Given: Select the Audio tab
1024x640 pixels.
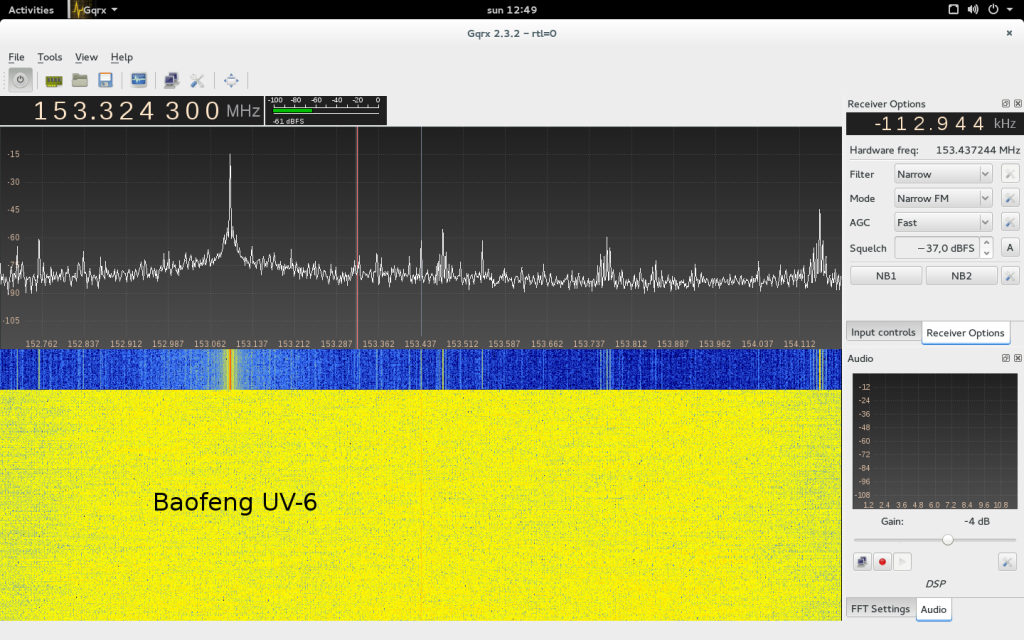Looking at the screenshot, I should (933, 609).
